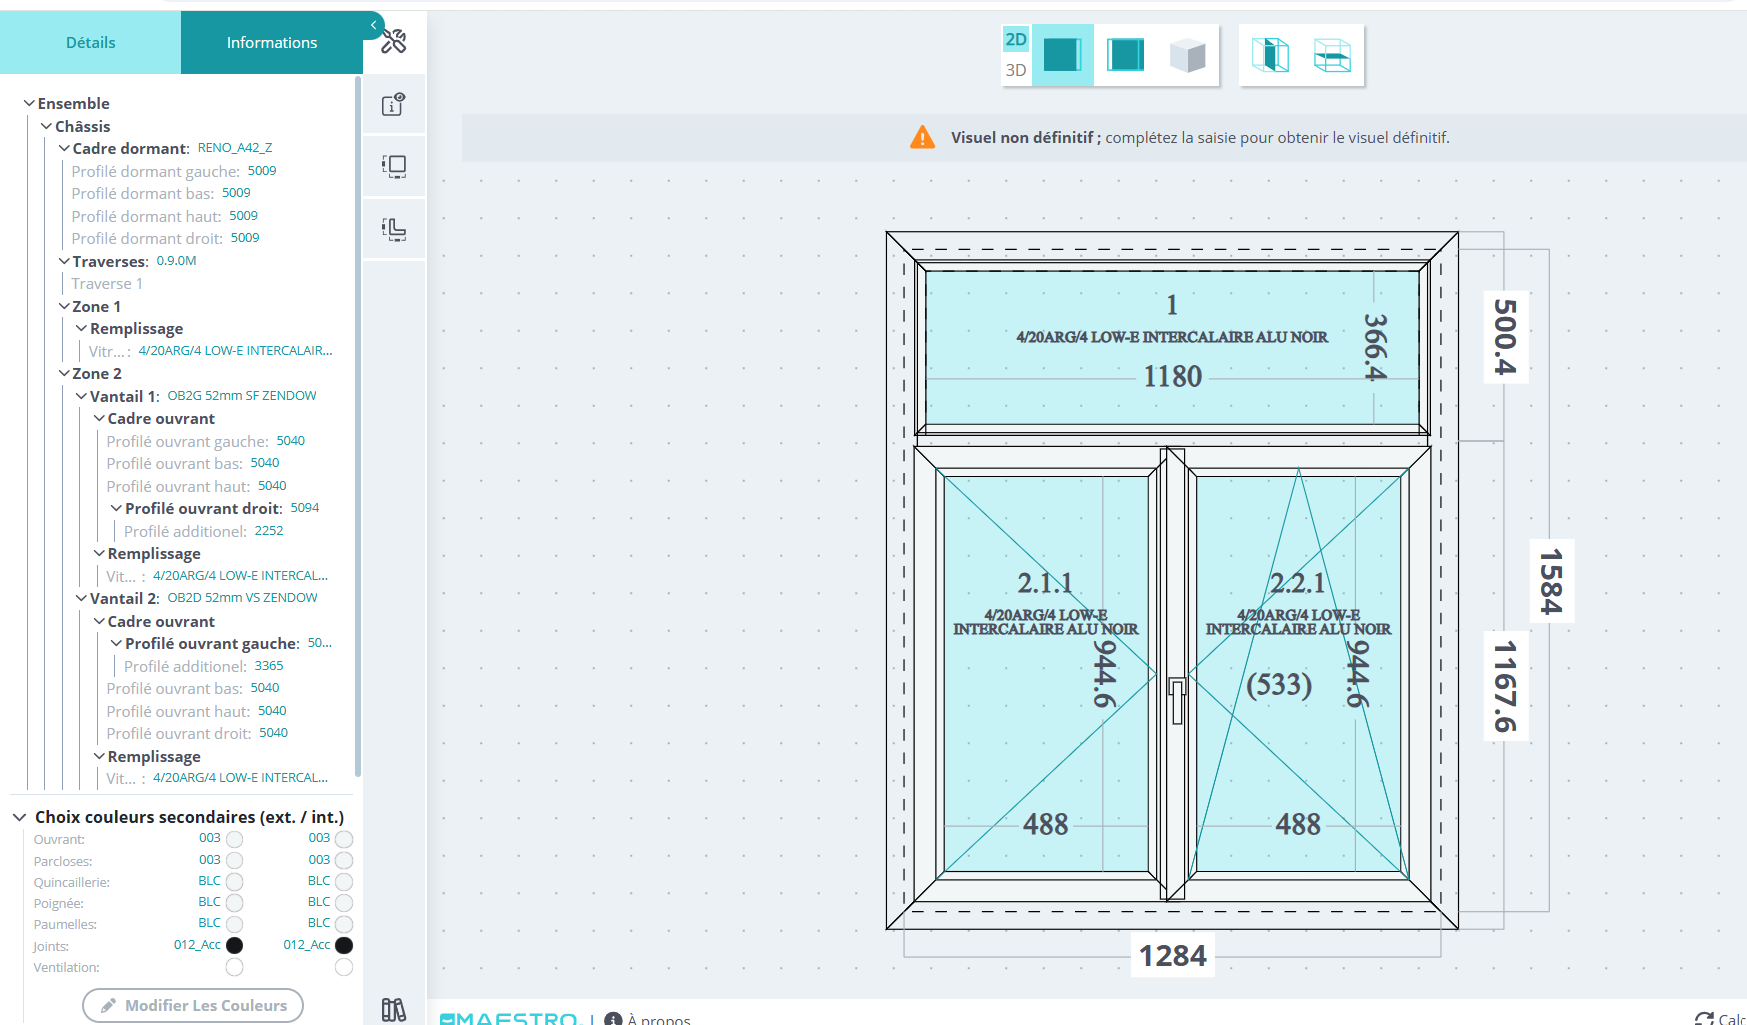The image size is (1747, 1025).
Task: Collapse the Traverses node
Action: pos(64,261)
